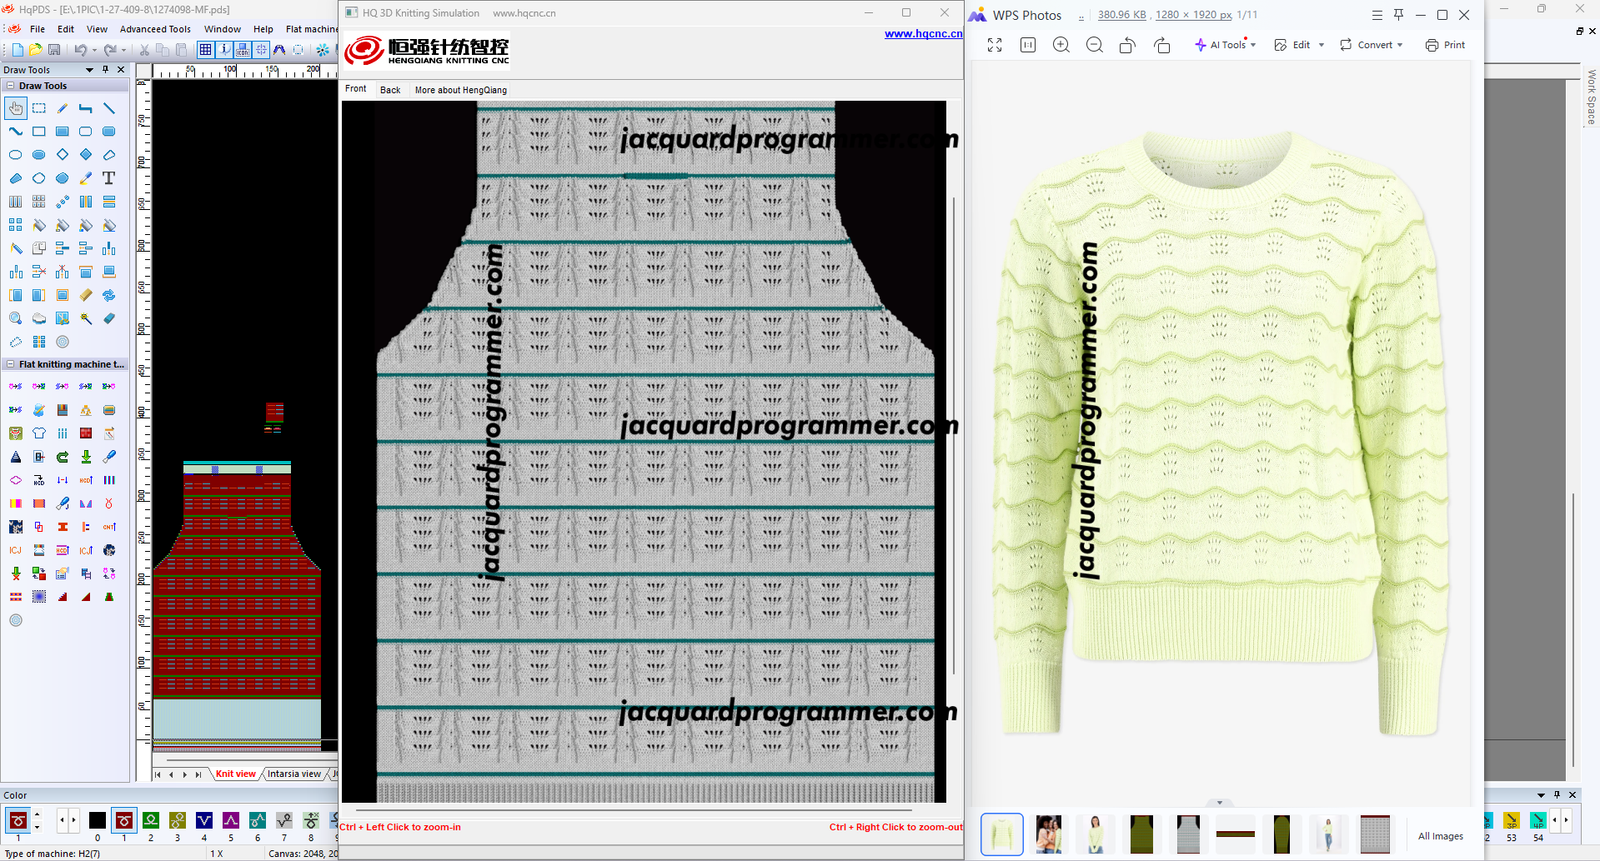Viewport: 1600px width, 861px height.
Task: Select green color swatch number 2
Action: 151,821
